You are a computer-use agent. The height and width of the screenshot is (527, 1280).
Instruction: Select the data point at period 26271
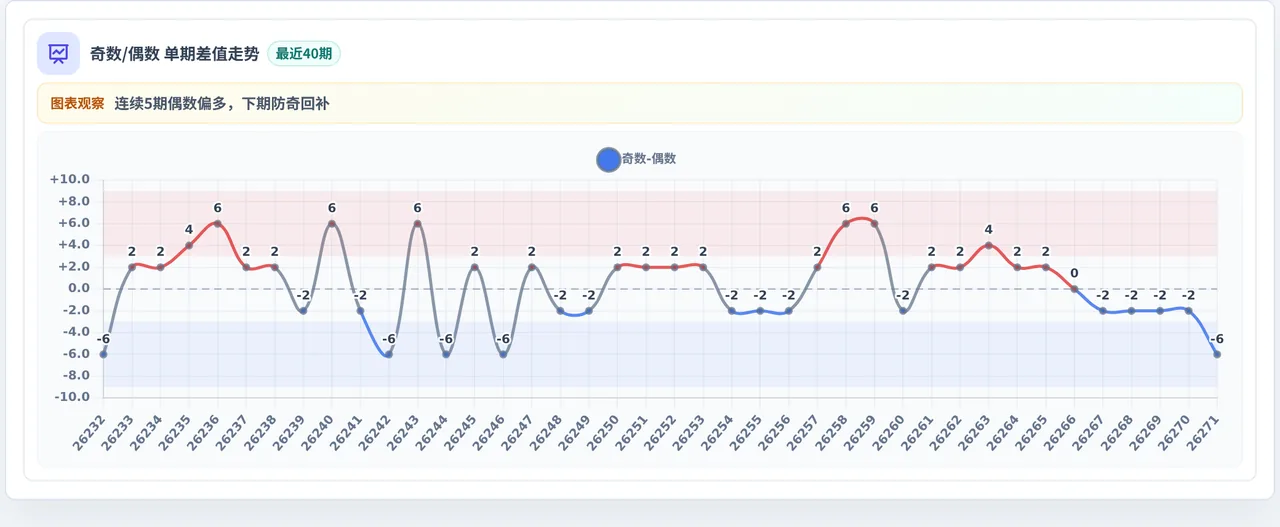click(1217, 354)
